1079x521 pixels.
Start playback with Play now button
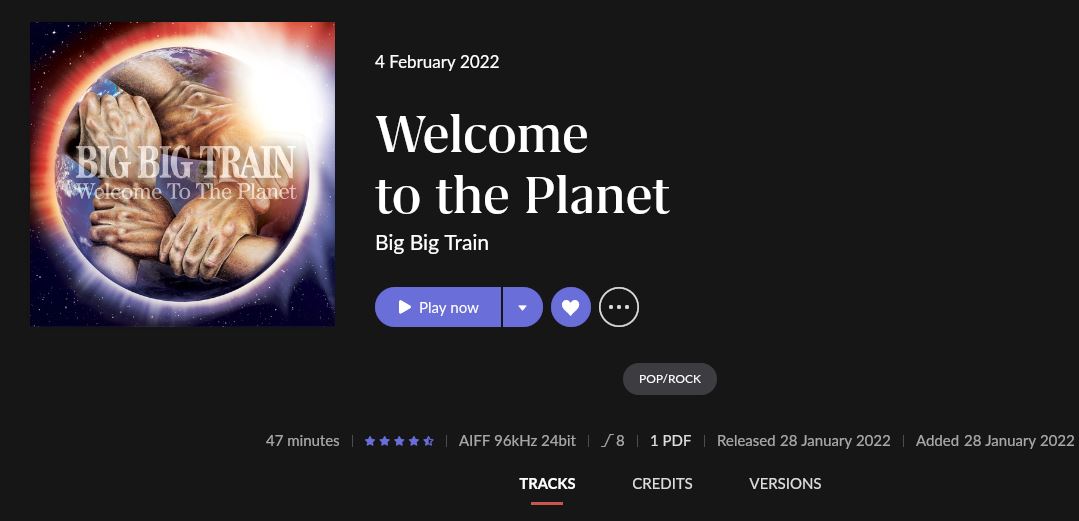point(438,307)
